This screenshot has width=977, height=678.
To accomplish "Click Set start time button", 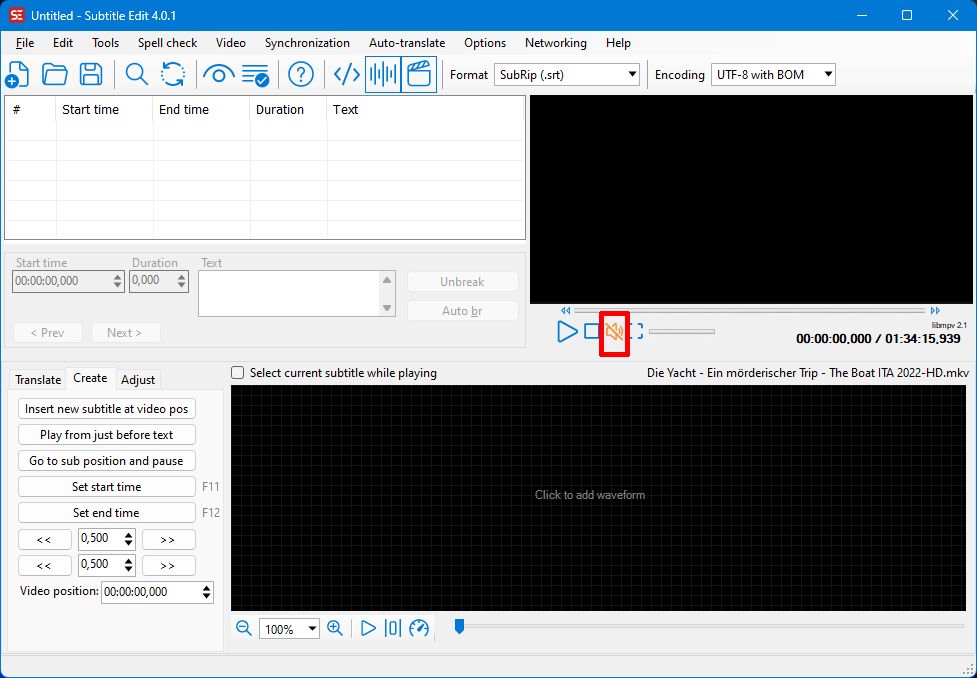I will [107, 487].
